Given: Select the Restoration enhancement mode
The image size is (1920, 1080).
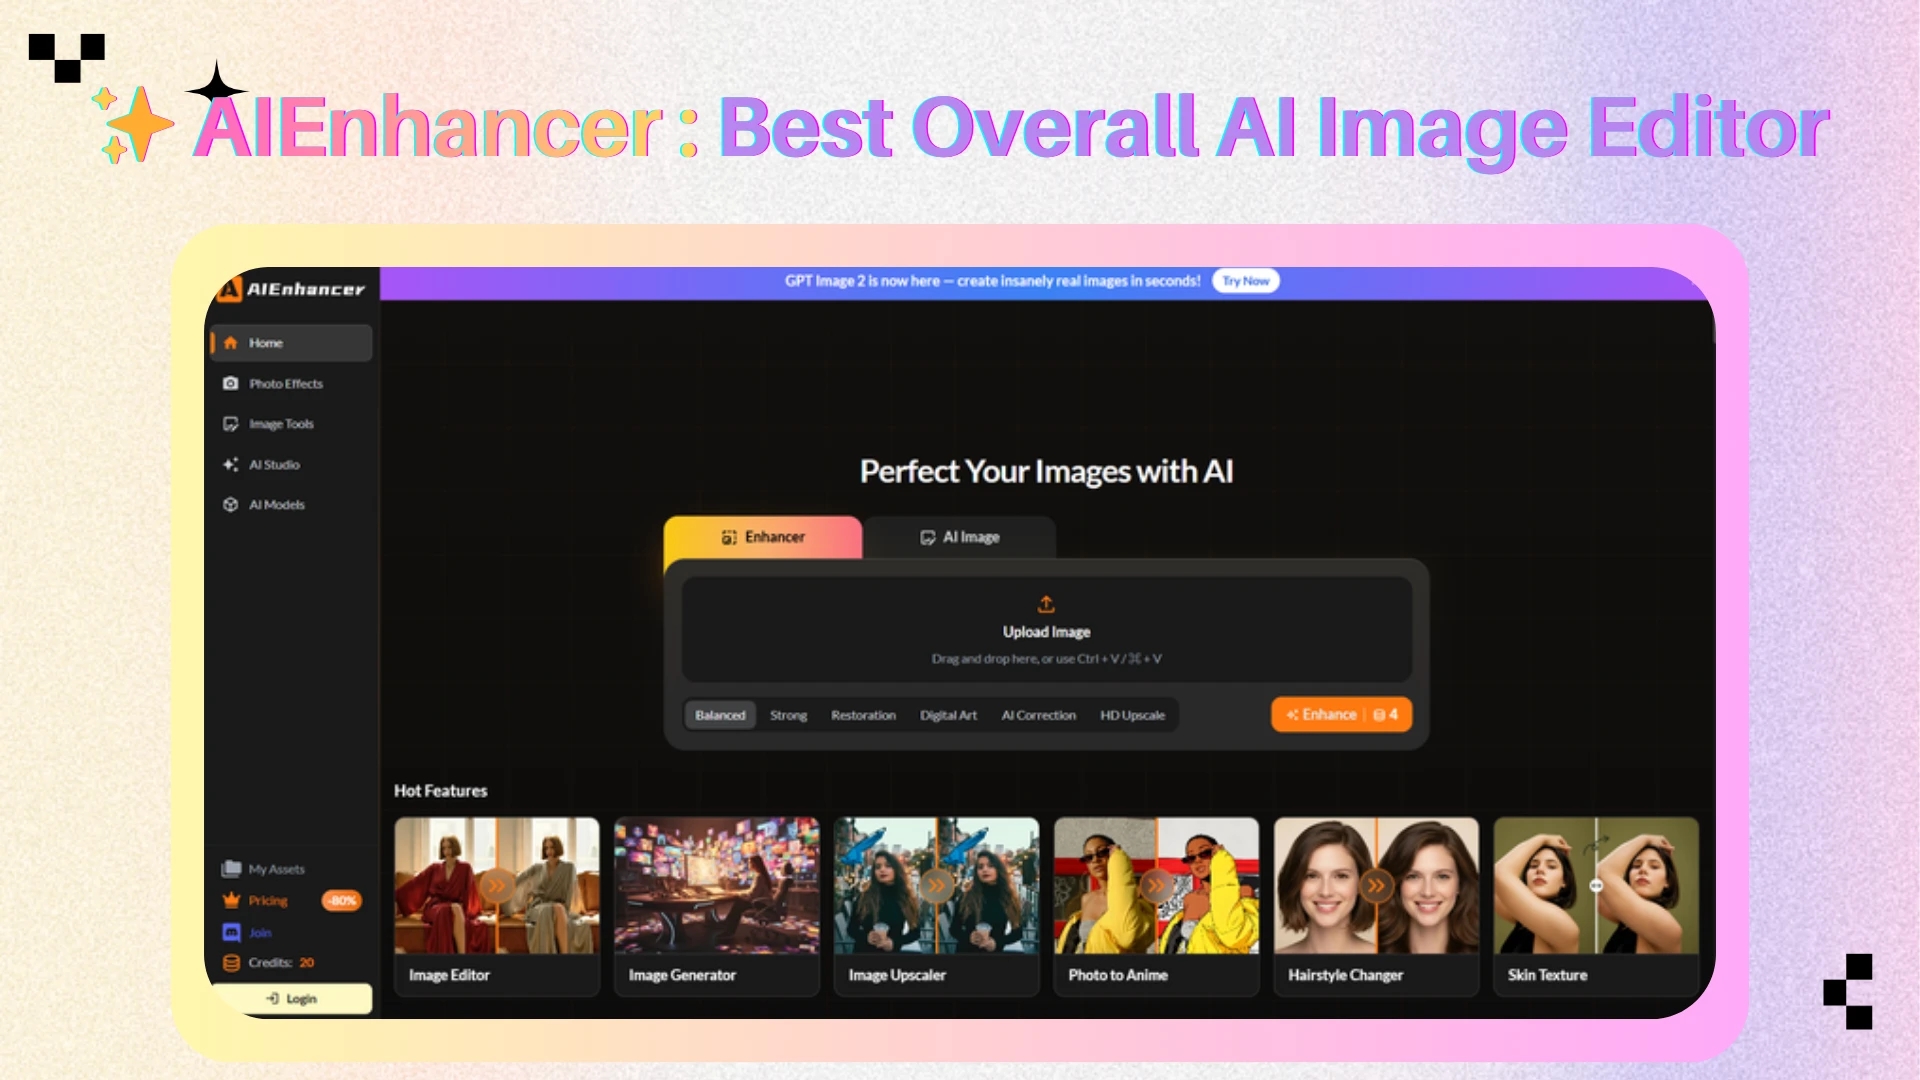Looking at the screenshot, I should 863,715.
